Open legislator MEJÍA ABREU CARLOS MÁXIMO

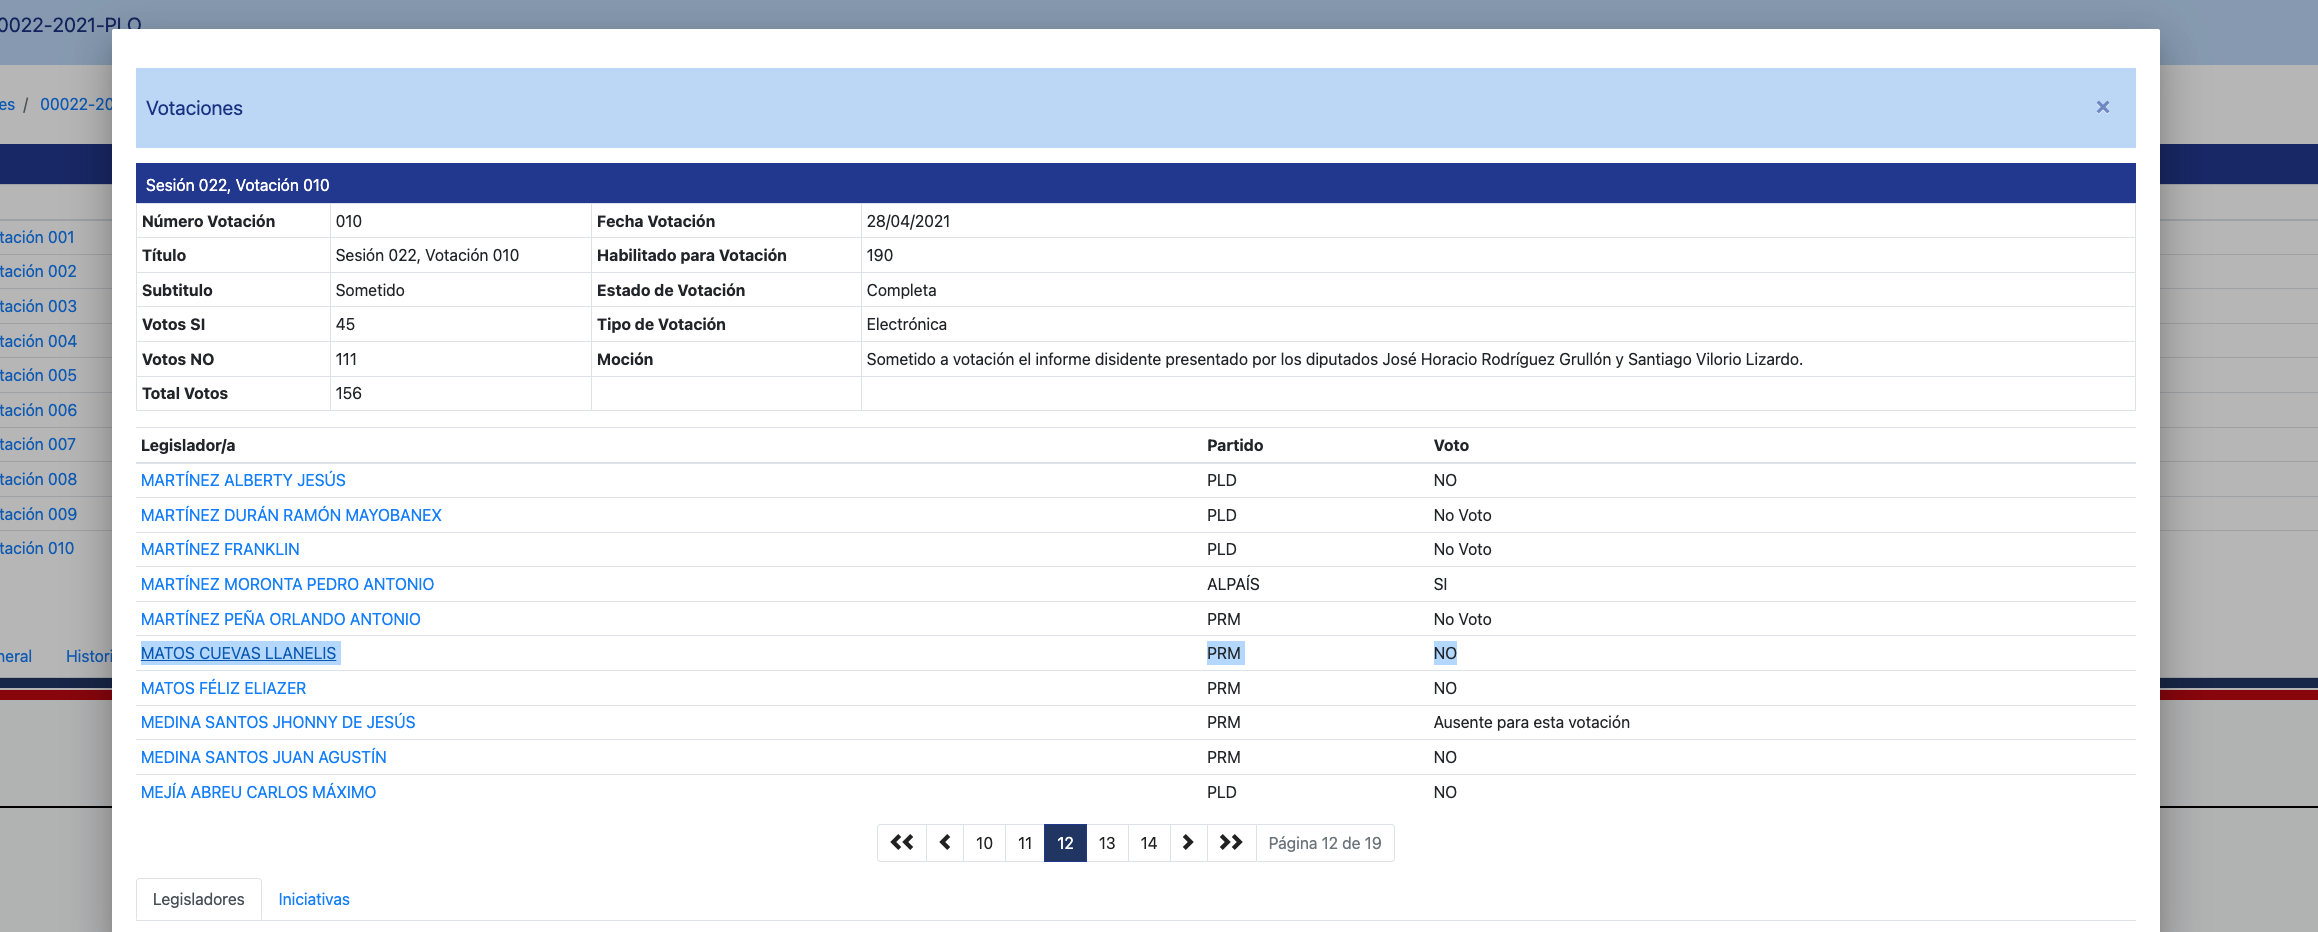click(258, 792)
